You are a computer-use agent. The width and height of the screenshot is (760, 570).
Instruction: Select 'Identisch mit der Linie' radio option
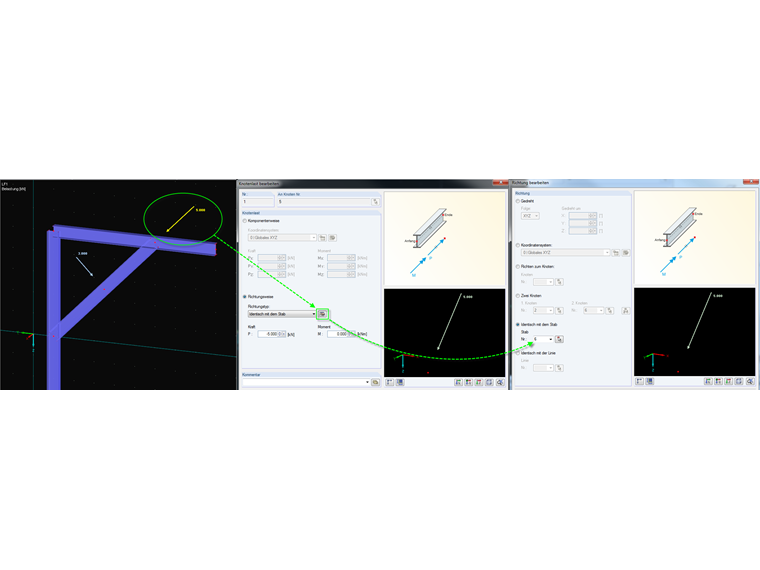(518, 353)
